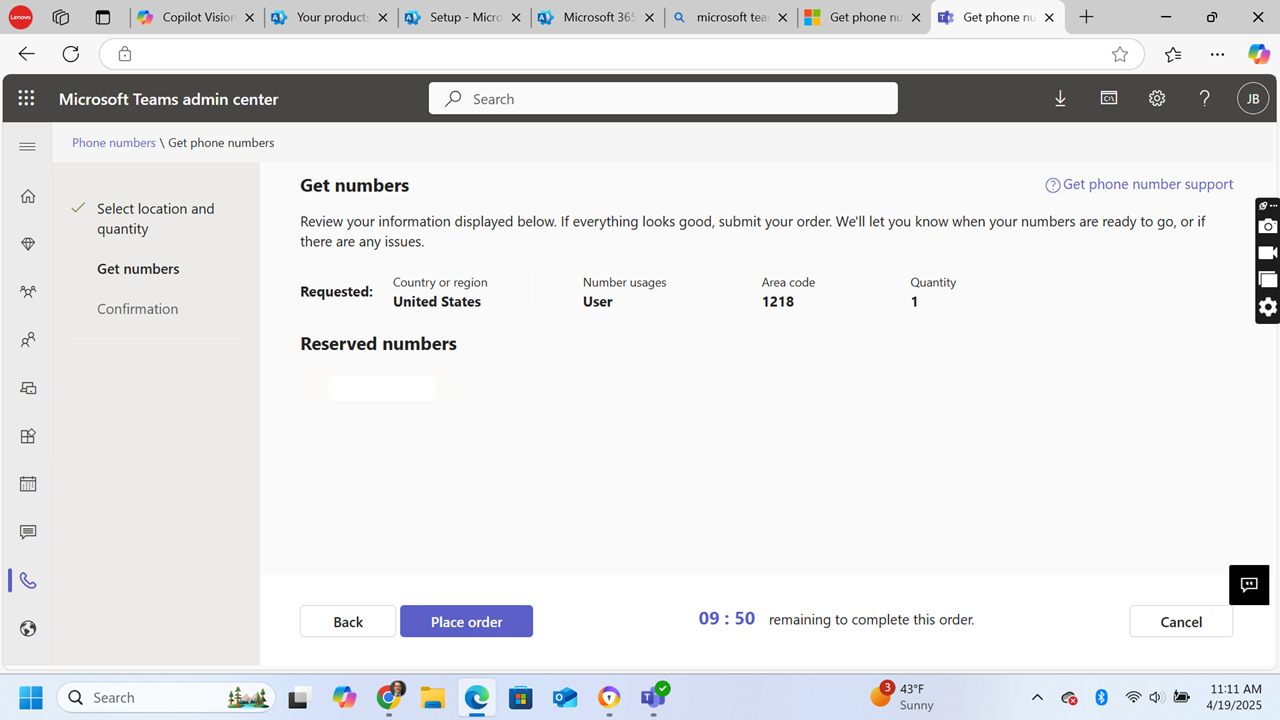This screenshot has width=1280, height=720.
Task: Click the United States country value
Action: tap(437, 301)
